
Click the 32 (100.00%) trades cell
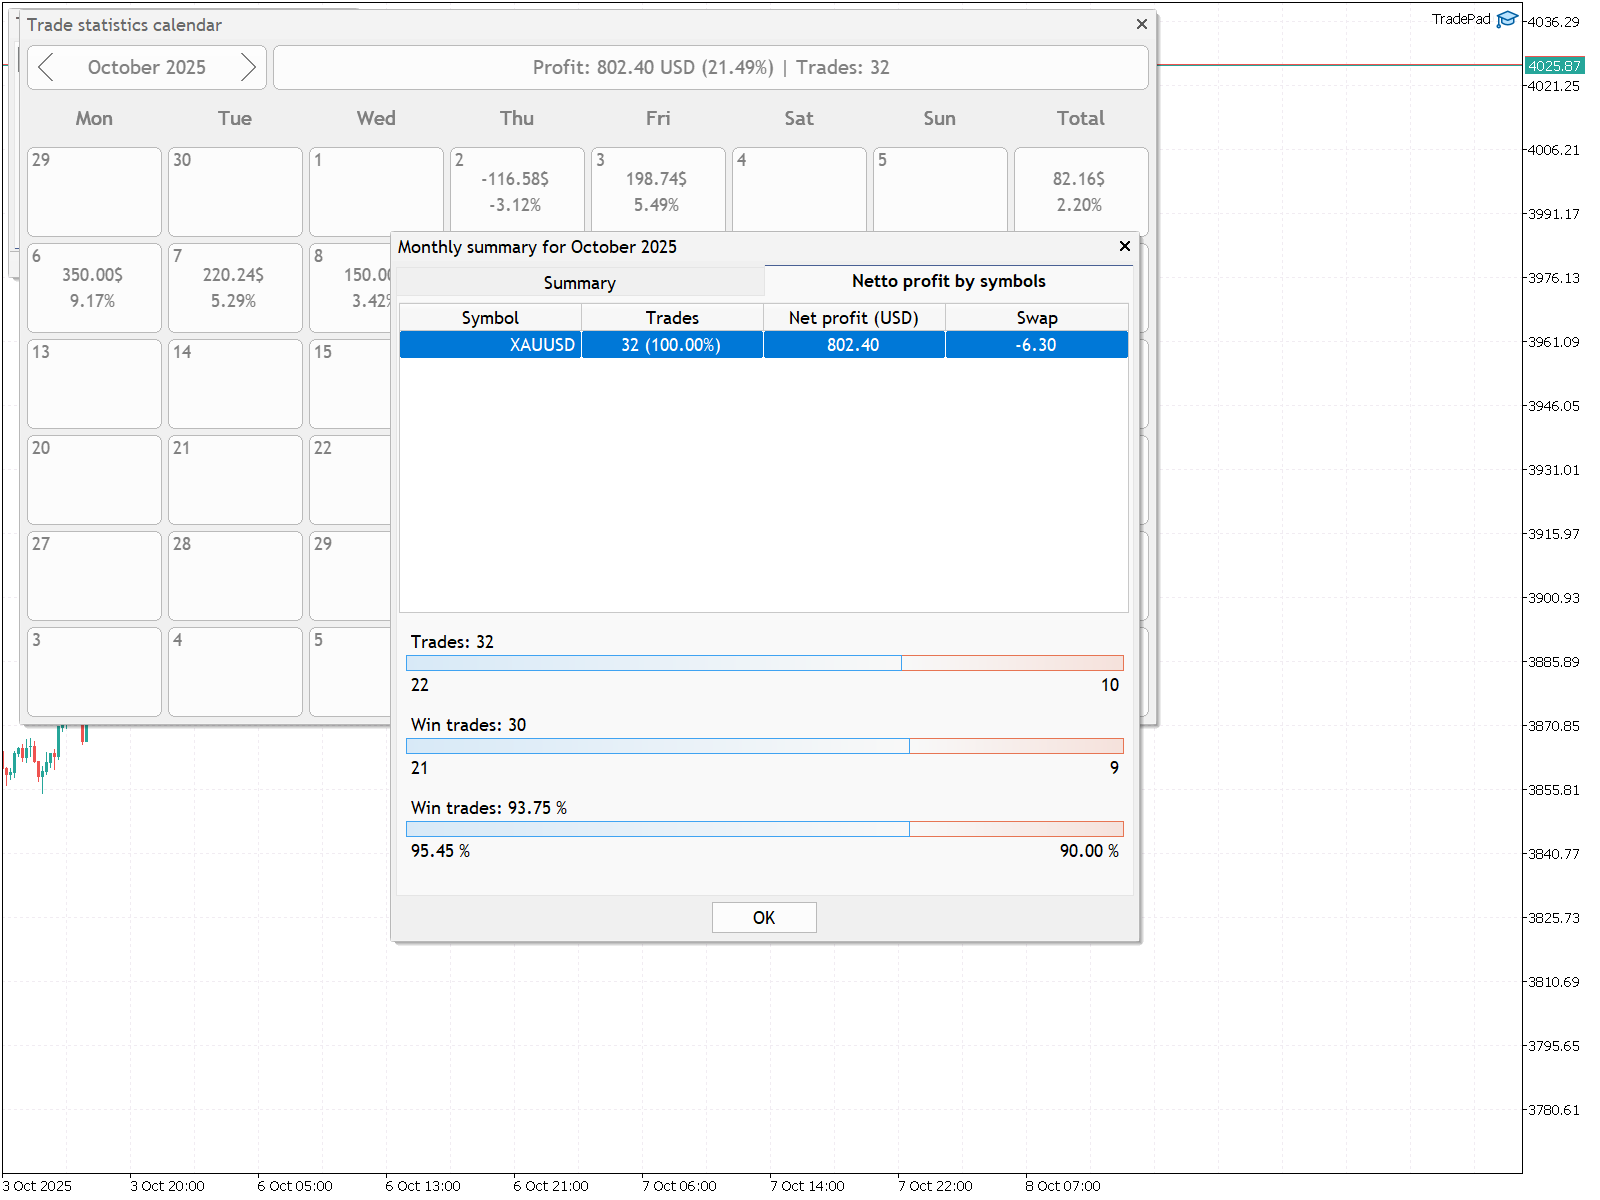coord(672,345)
